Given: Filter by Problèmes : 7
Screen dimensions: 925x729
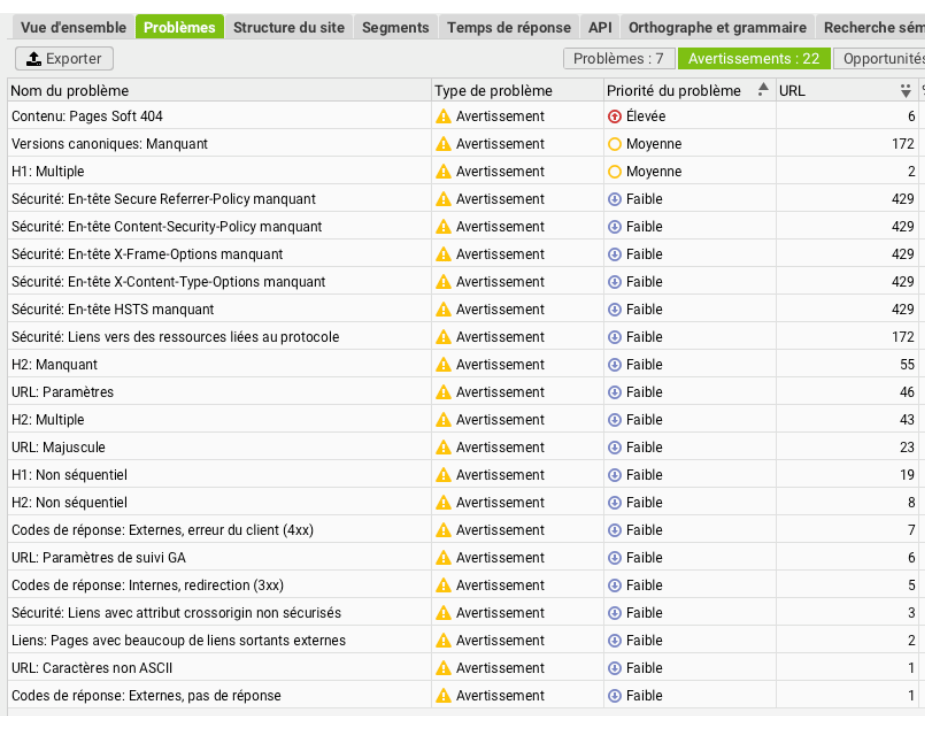Looking at the screenshot, I should (618, 58).
